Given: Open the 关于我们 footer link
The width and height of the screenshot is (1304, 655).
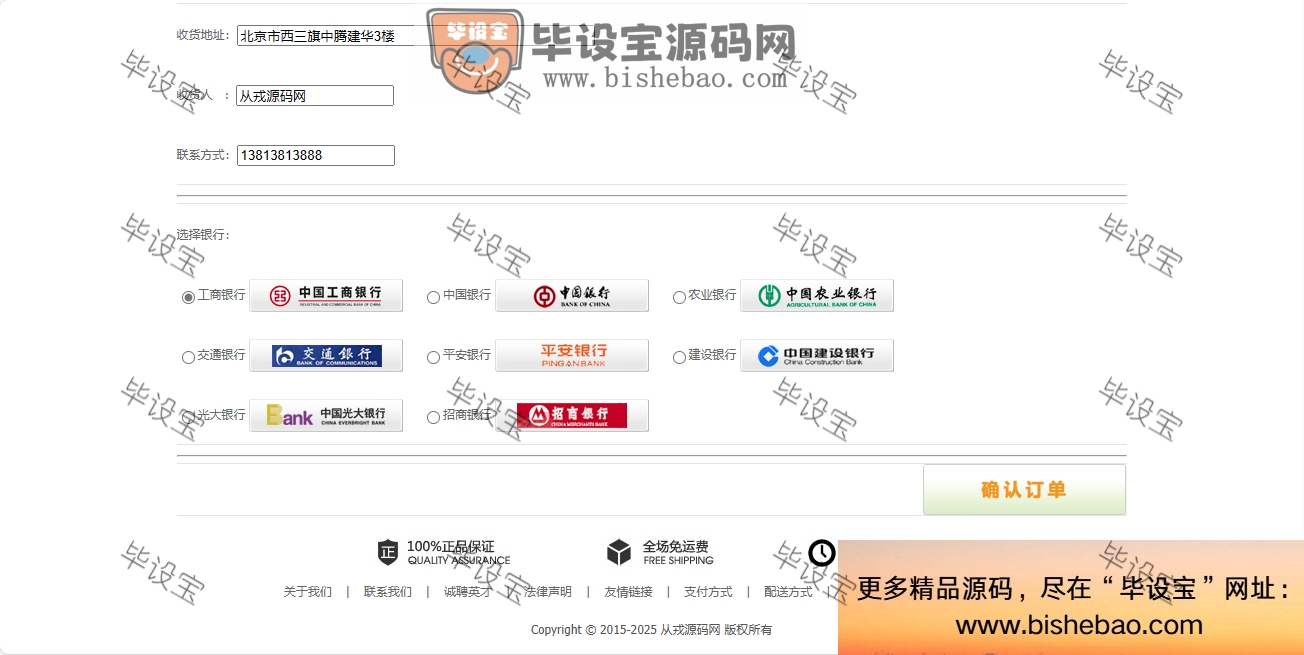Looking at the screenshot, I should click(x=308, y=592).
